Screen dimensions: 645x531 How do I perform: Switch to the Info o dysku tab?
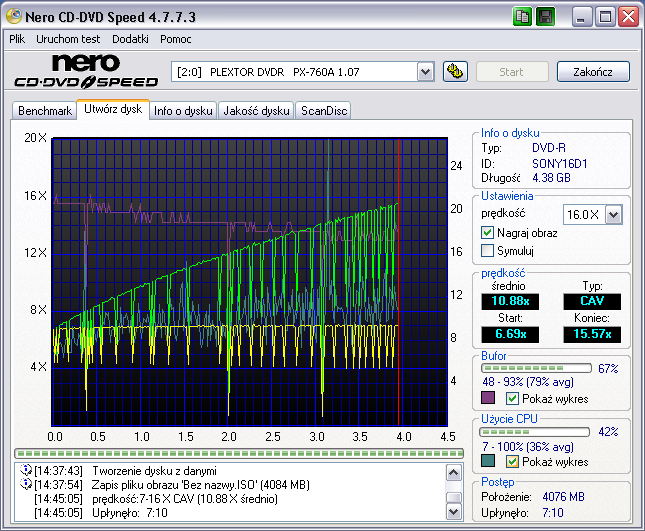[x=183, y=111]
